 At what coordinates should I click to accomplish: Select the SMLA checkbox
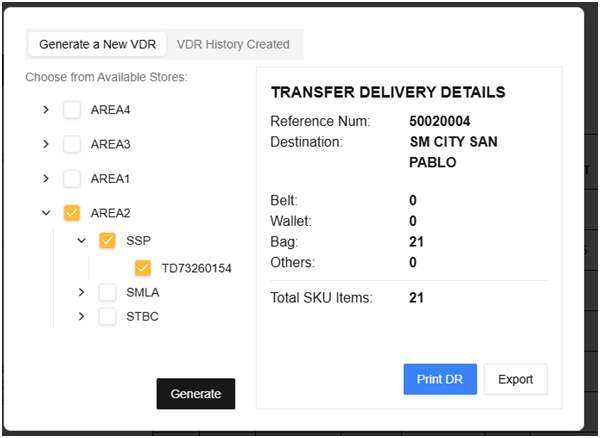(x=108, y=292)
